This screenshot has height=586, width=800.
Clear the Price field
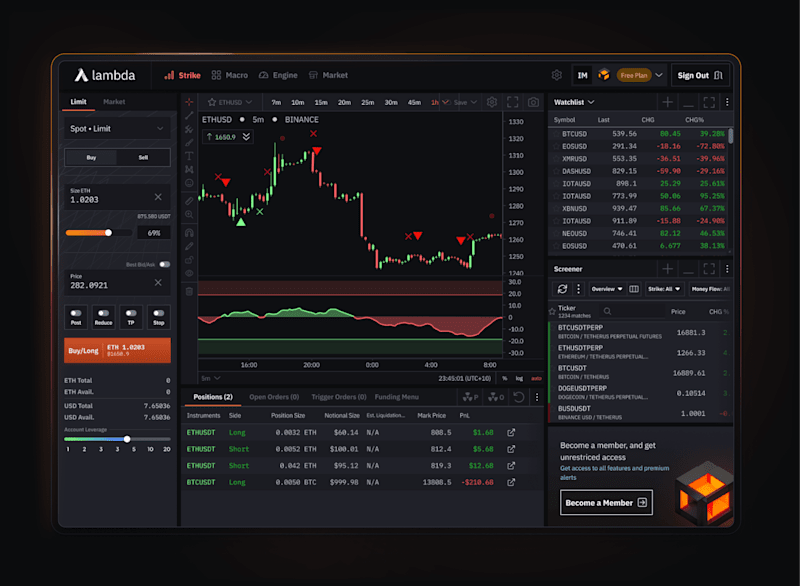pos(158,283)
